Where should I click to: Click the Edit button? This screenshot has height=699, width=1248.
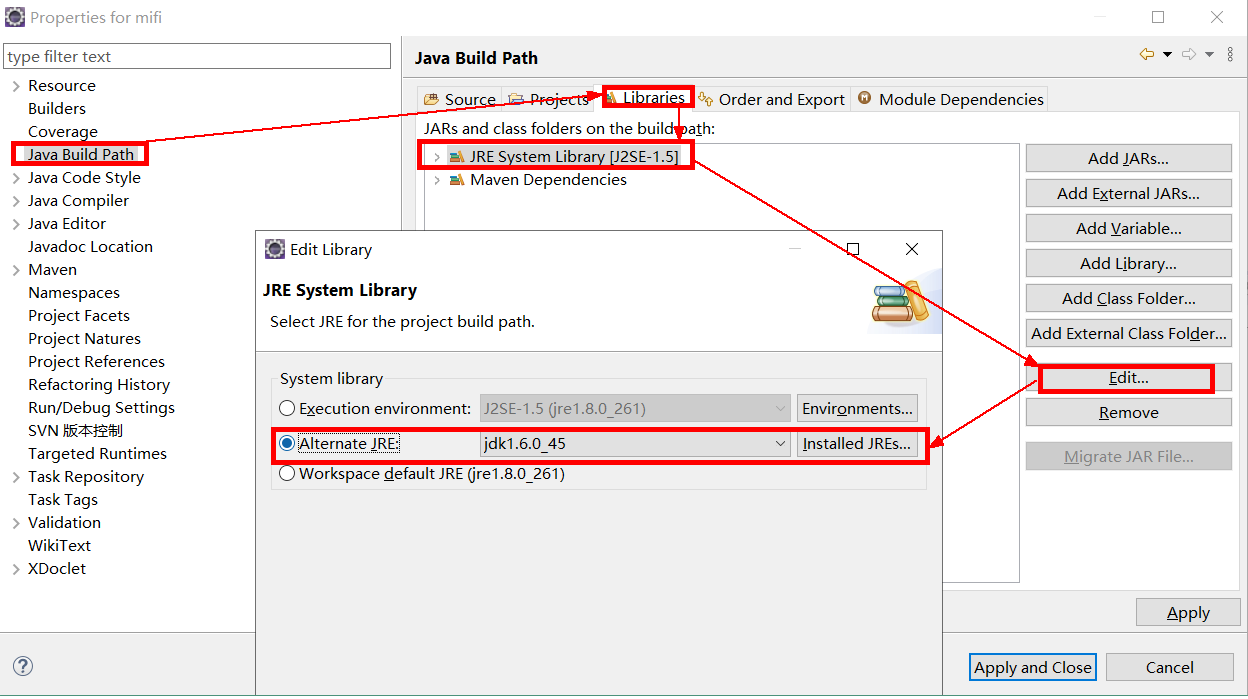tap(1128, 378)
